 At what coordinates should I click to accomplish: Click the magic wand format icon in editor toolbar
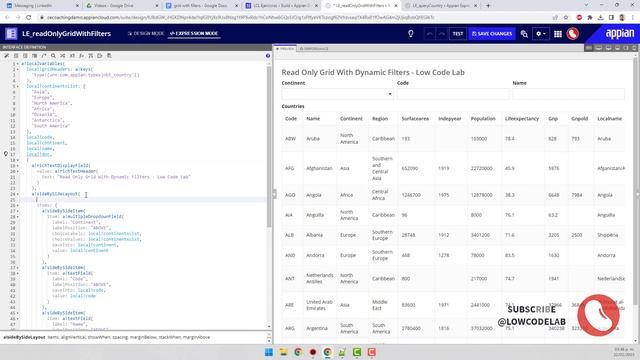click(x=7, y=56)
